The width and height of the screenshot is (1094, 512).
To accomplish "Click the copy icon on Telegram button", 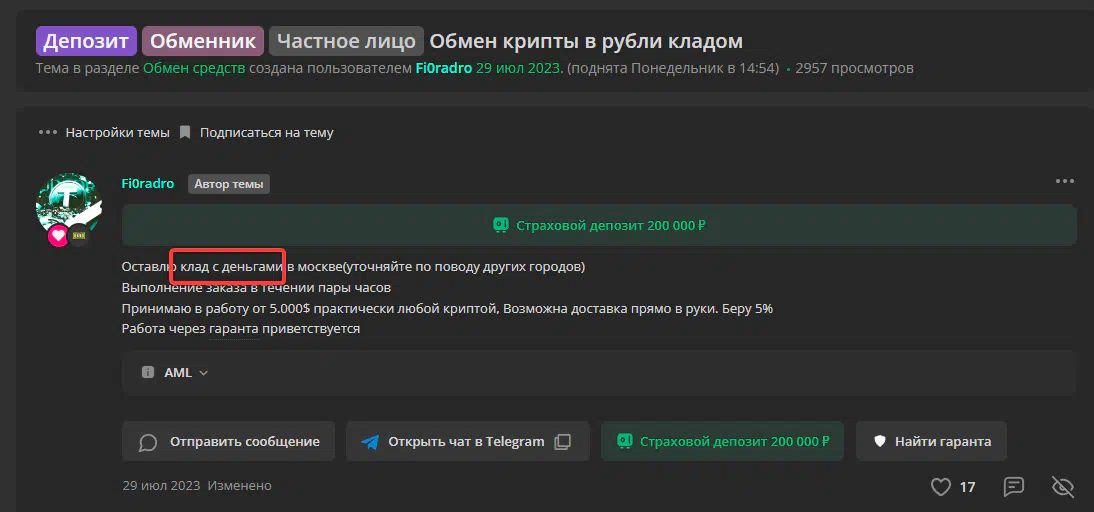I will click(x=562, y=442).
